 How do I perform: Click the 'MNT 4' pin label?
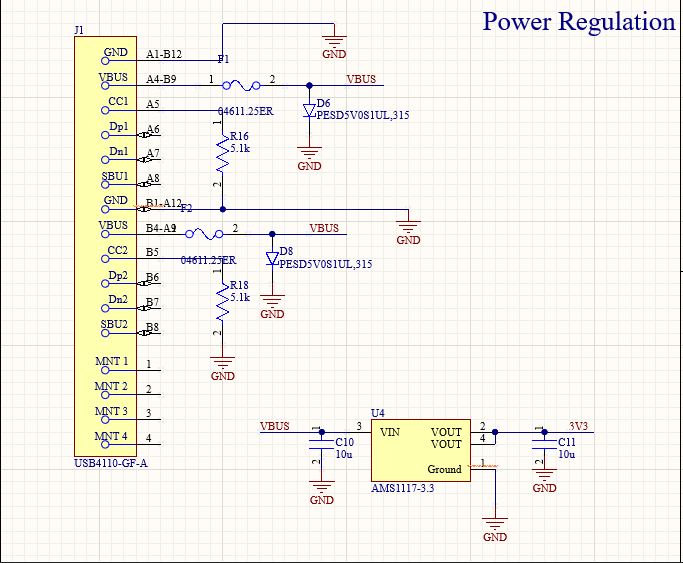pyautogui.click(x=111, y=436)
